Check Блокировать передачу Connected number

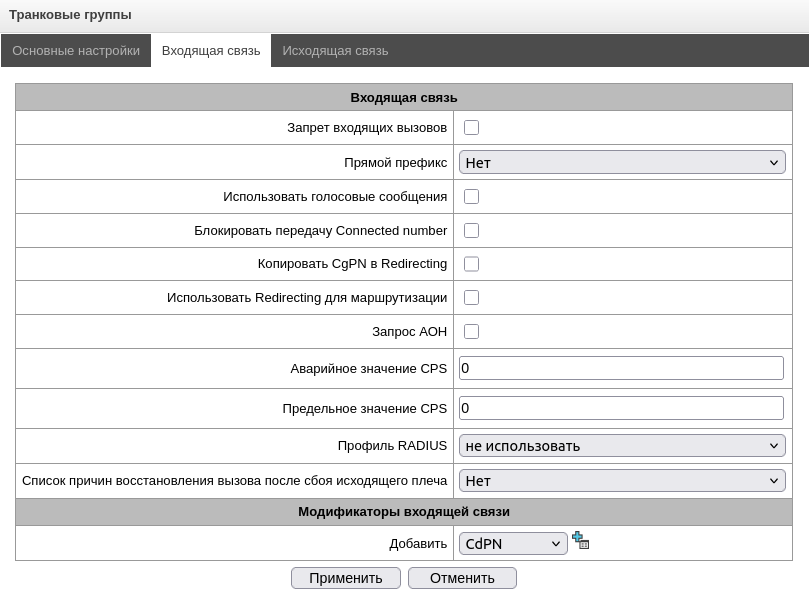point(471,231)
